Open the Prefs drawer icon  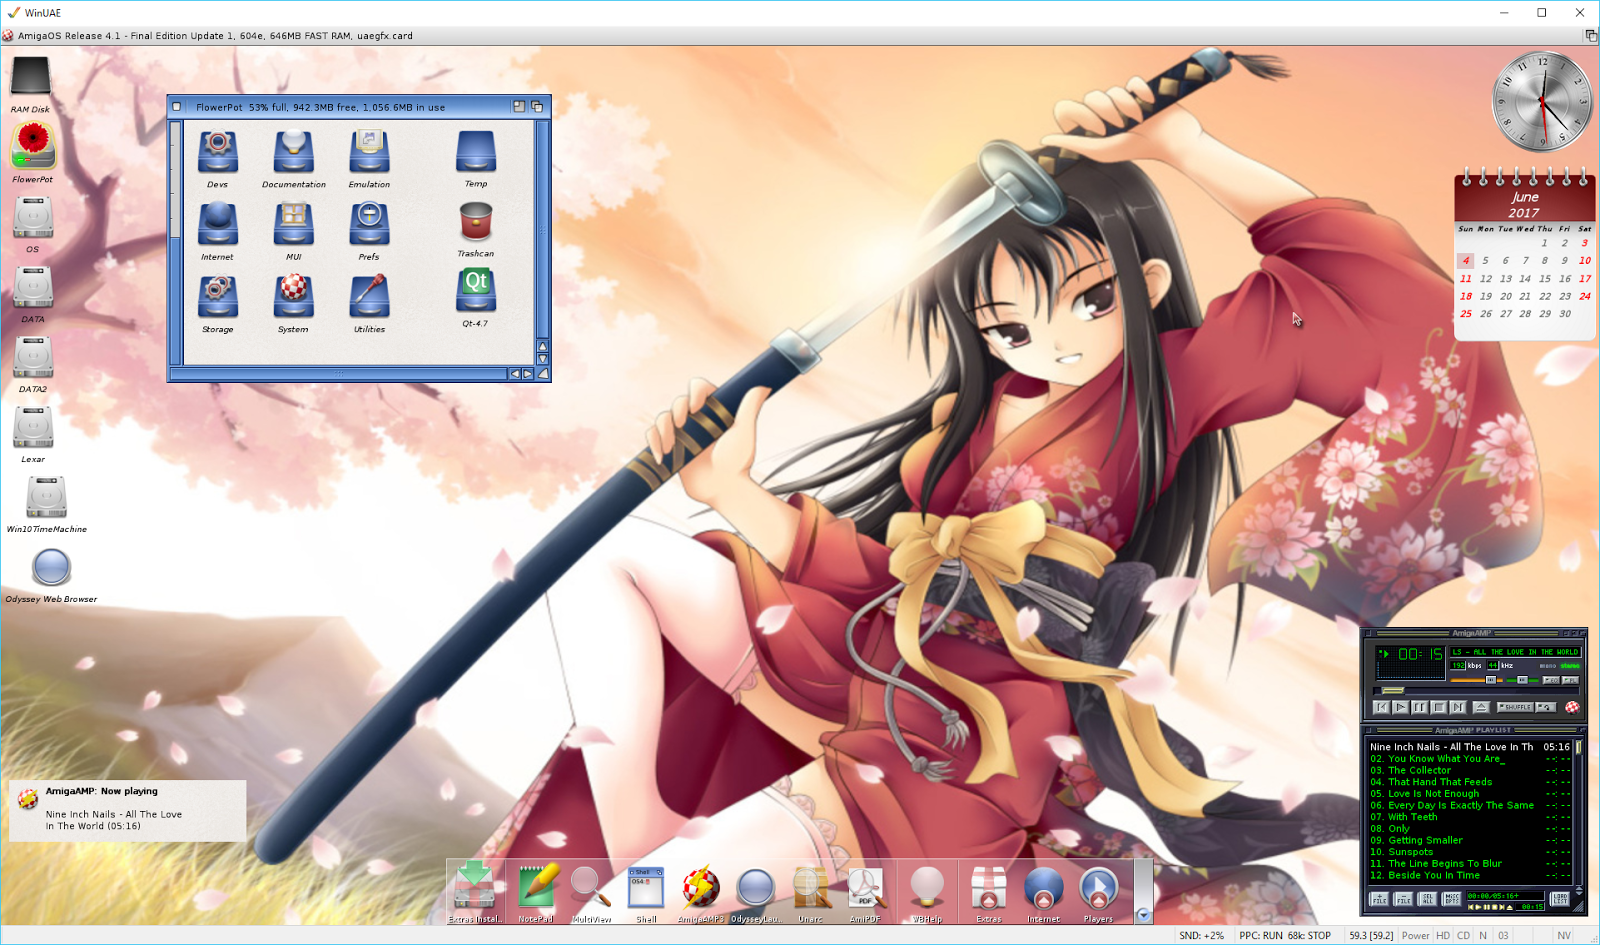[369, 230]
